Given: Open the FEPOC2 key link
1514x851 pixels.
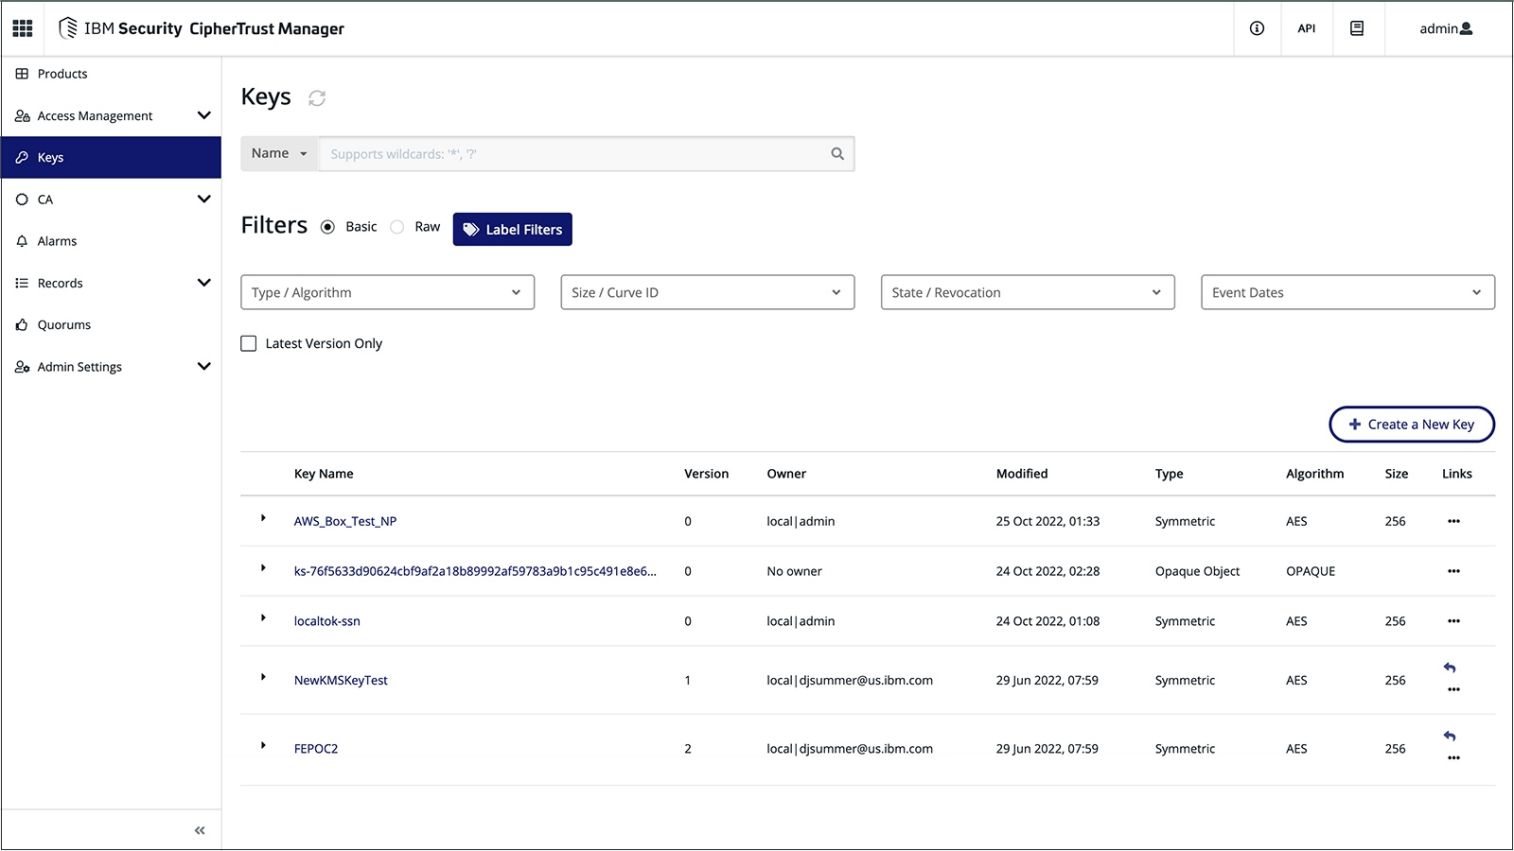Looking at the screenshot, I should (x=316, y=748).
